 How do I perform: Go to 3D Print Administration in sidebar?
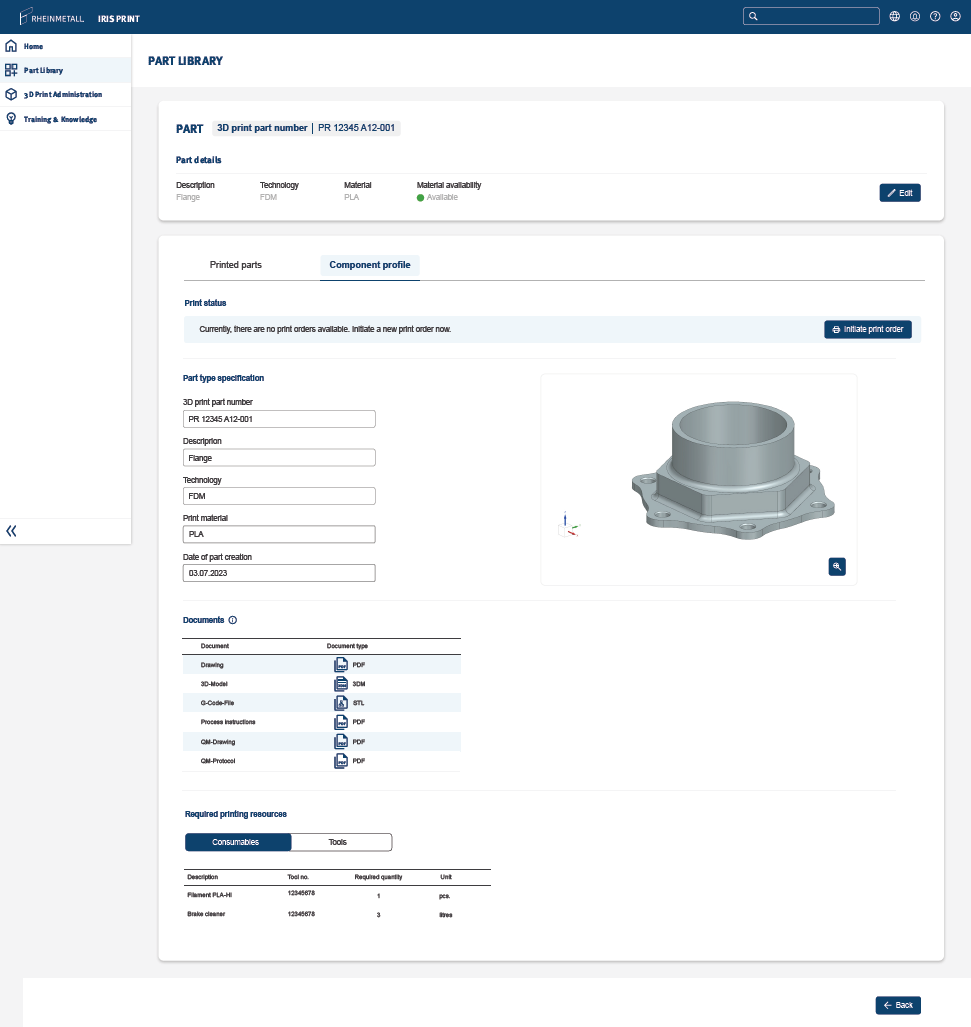point(63,95)
